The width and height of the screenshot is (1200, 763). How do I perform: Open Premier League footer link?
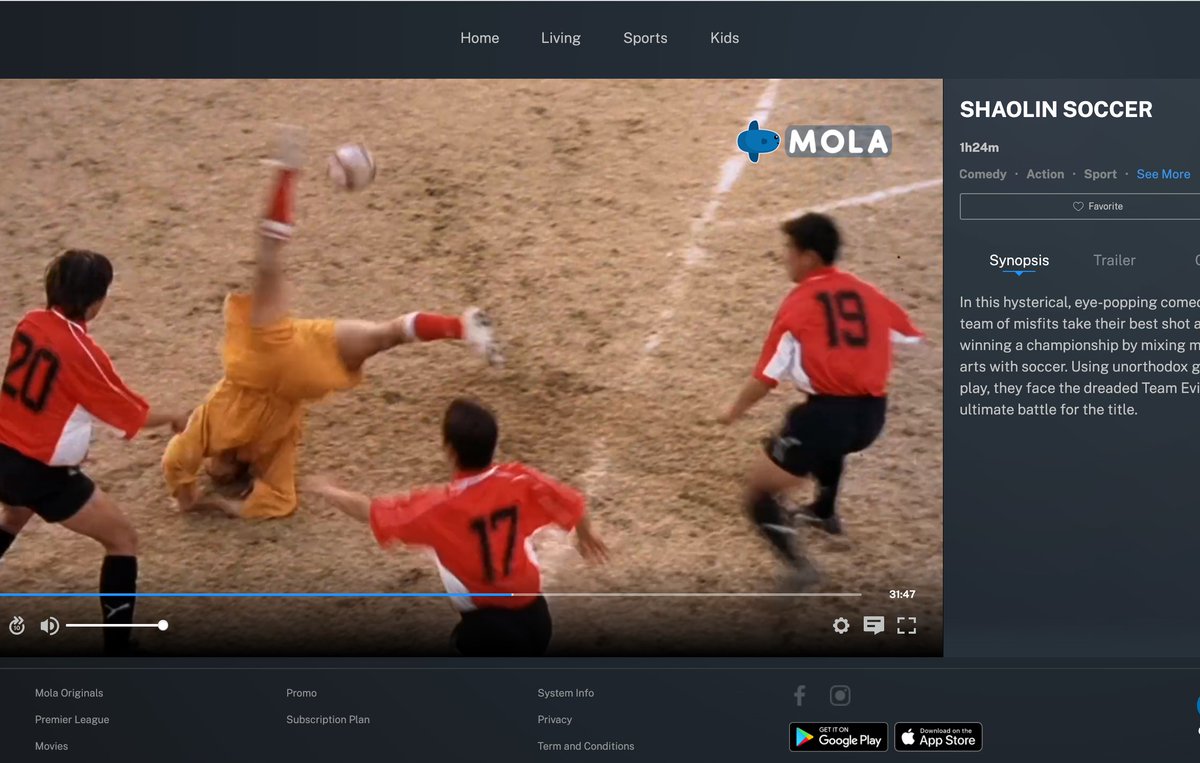pyautogui.click(x=72, y=720)
